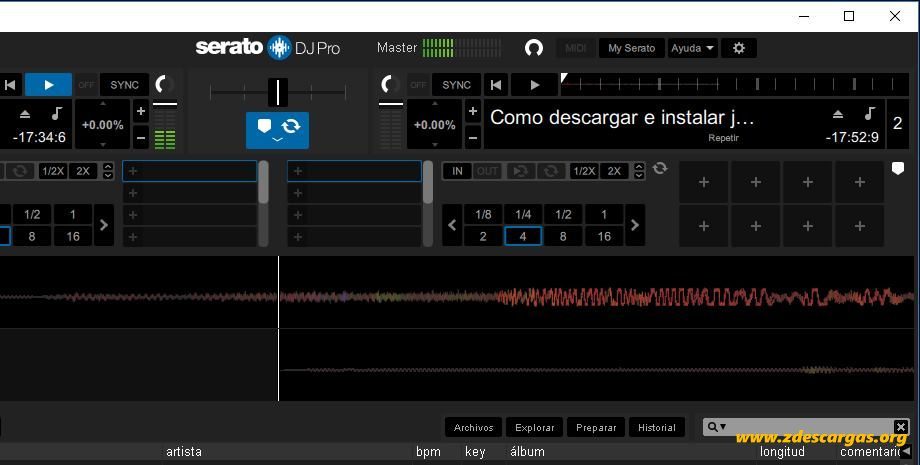
Task: Open key note options on right deck
Action: (x=870, y=113)
